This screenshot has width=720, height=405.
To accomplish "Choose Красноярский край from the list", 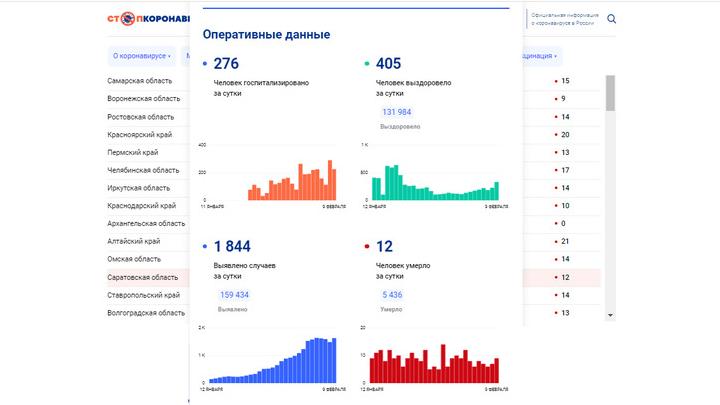I will click(x=142, y=134).
